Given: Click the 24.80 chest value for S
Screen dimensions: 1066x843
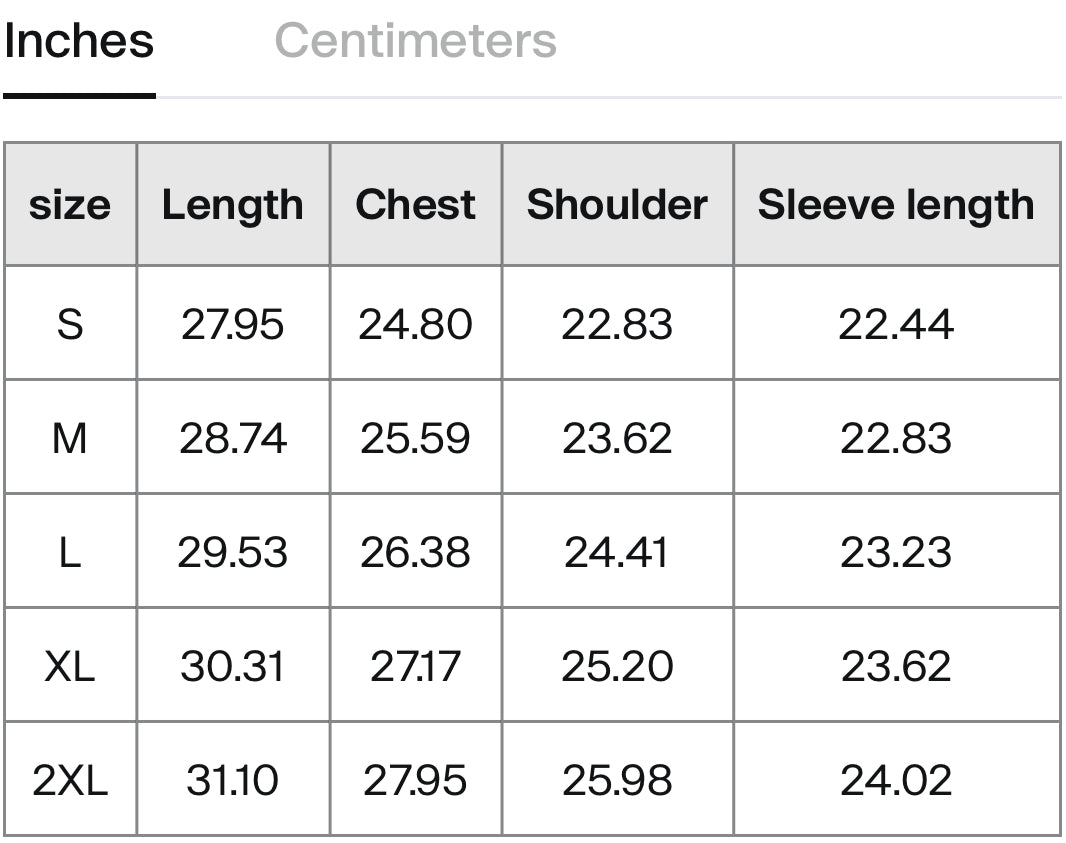Looking at the screenshot, I should point(415,324).
